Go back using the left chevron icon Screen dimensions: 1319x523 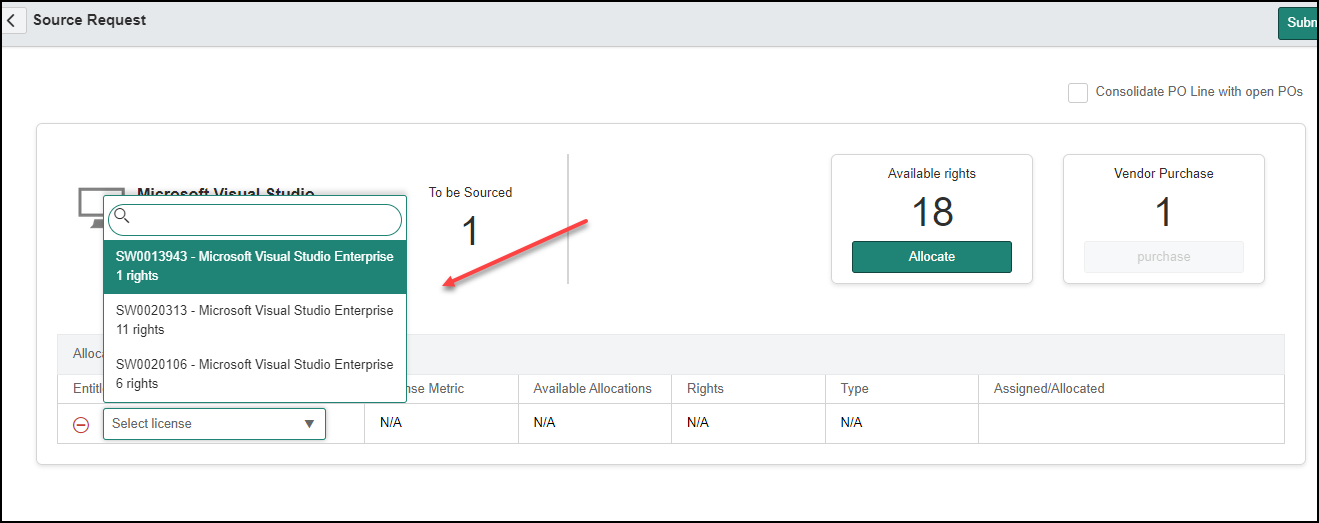coord(11,20)
